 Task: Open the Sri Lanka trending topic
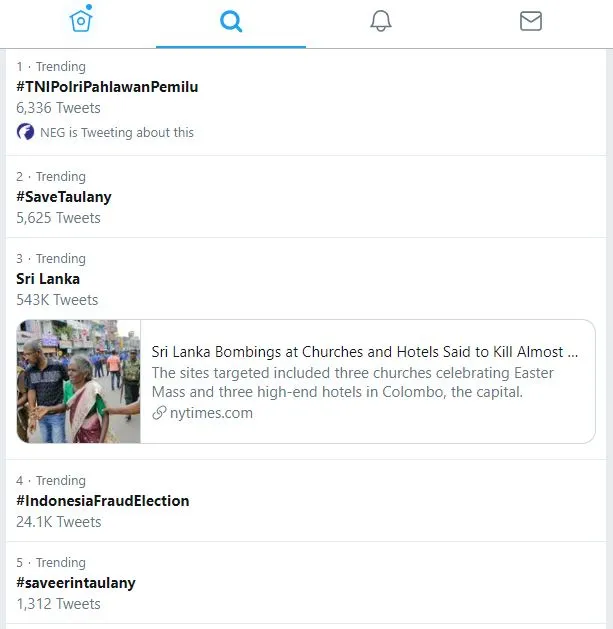48,279
